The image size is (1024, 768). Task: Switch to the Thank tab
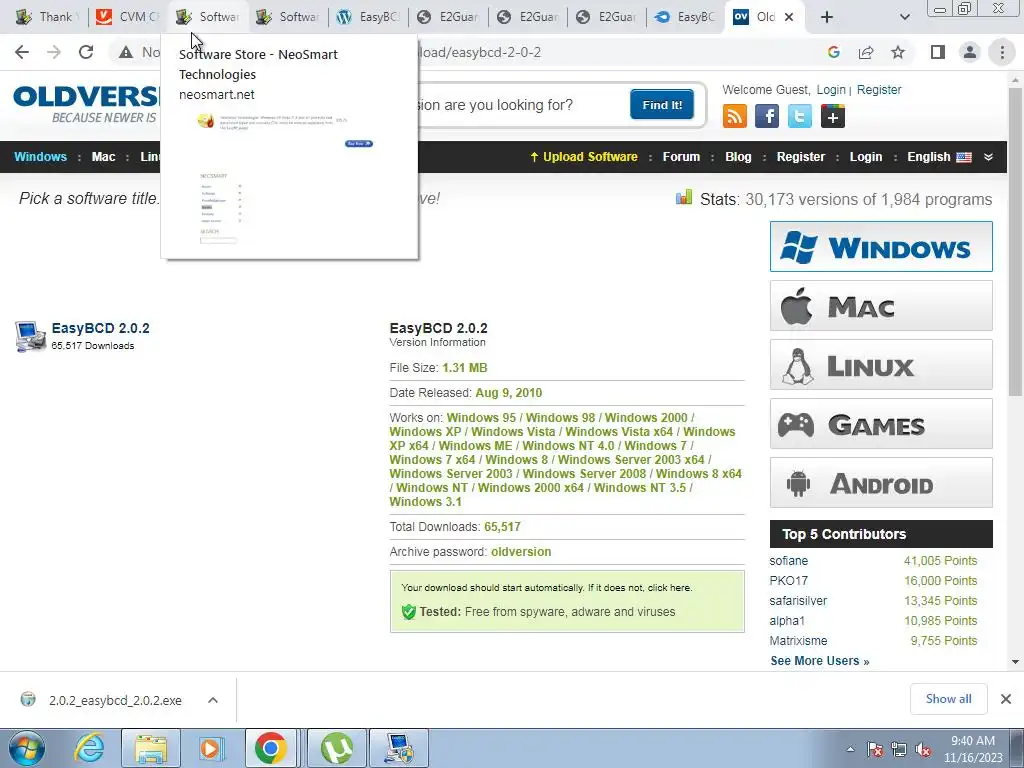[46, 17]
